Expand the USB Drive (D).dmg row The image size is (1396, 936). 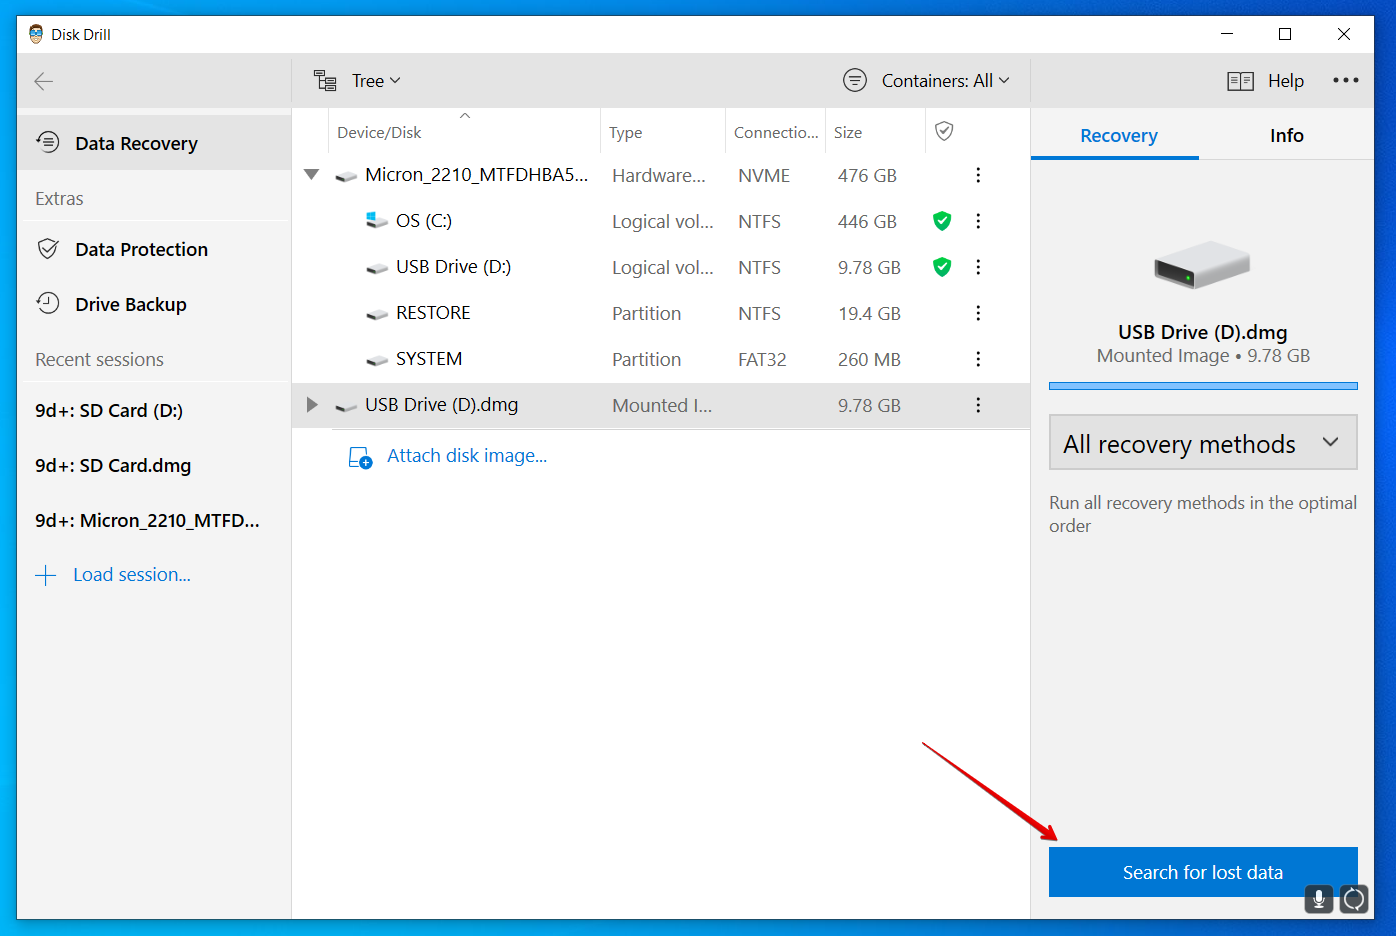point(312,405)
